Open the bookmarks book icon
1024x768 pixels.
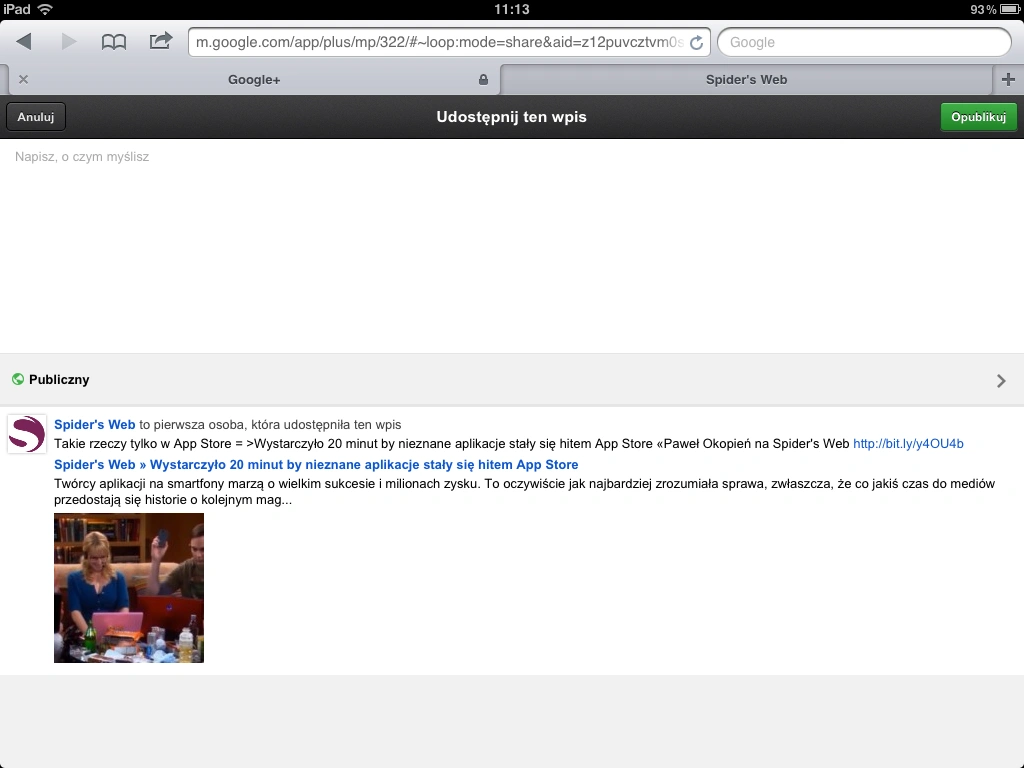(114, 42)
